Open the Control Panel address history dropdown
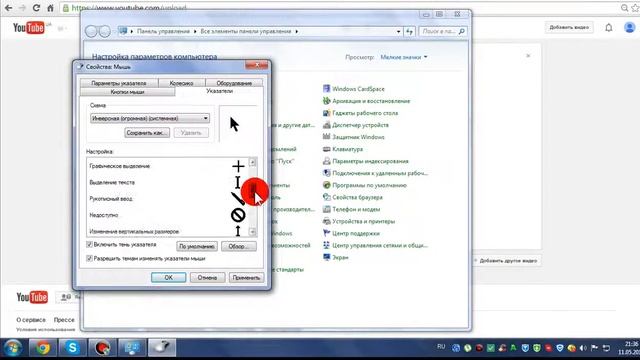Viewport: 640px width, 360px height. (x=398, y=31)
